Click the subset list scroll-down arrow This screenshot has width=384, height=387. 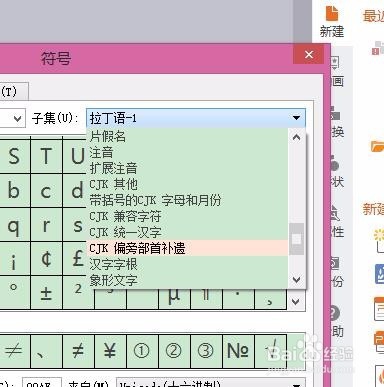(x=296, y=280)
